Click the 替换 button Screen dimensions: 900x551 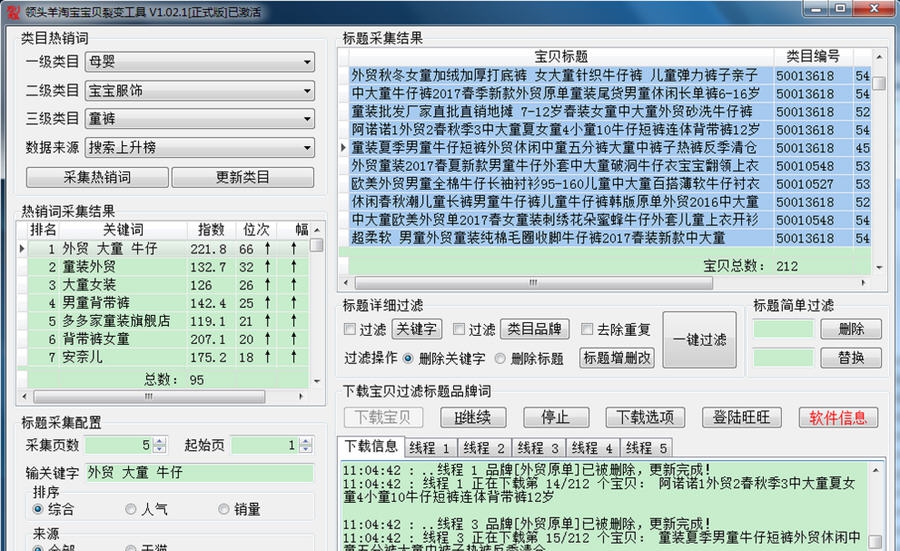pos(851,358)
